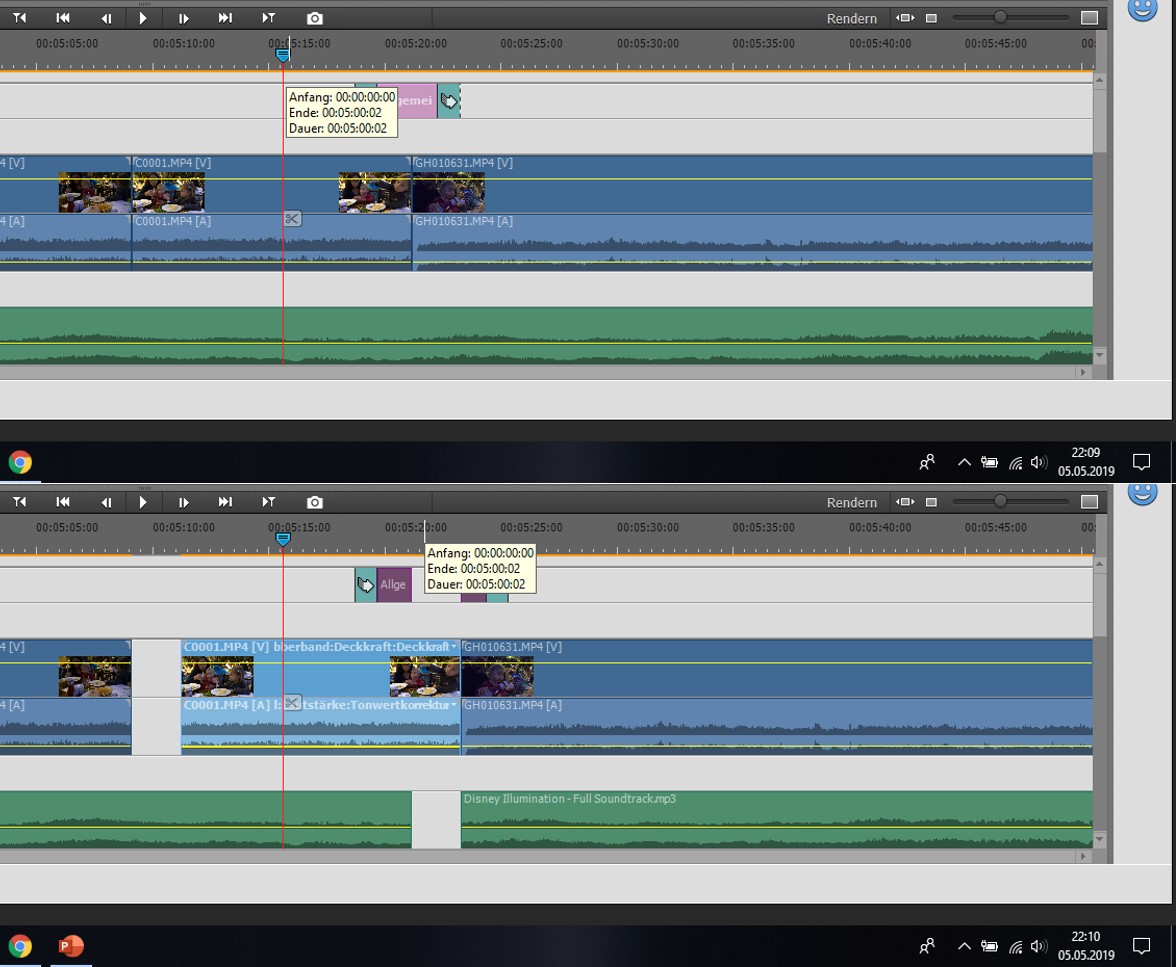Screen dimensions: 1176x967
Task: Open the notification center in the 22:09 taskbar
Action: click(x=1141, y=462)
